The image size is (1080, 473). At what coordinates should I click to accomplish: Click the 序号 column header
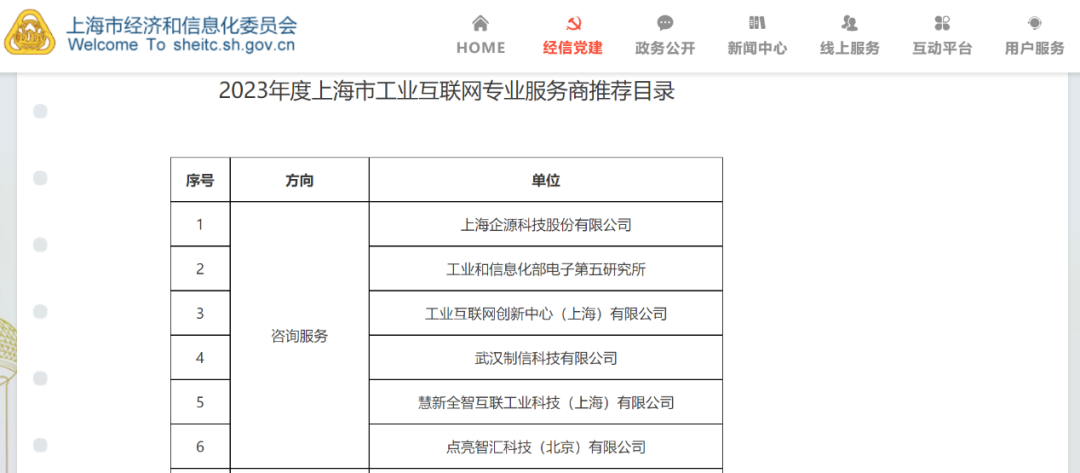coord(200,180)
